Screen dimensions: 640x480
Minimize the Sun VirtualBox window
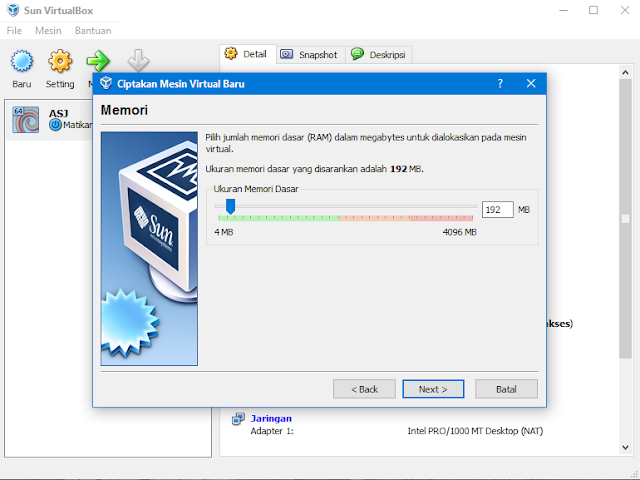[563, 10]
